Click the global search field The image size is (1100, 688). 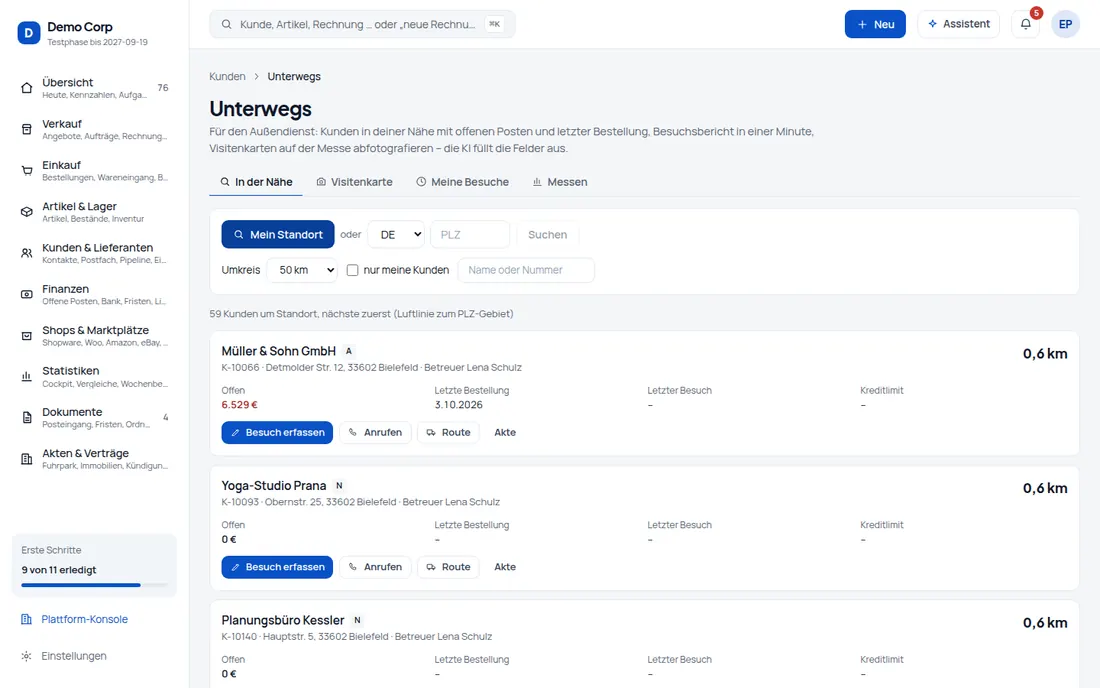tap(362, 24)
